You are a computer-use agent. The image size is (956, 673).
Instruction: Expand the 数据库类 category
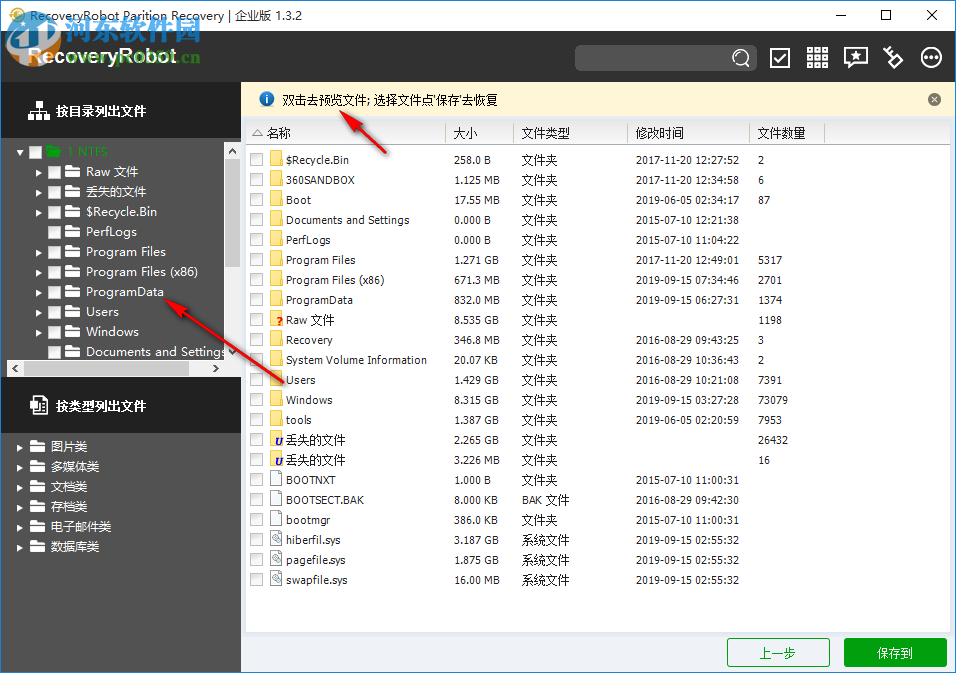click(19, 546)
